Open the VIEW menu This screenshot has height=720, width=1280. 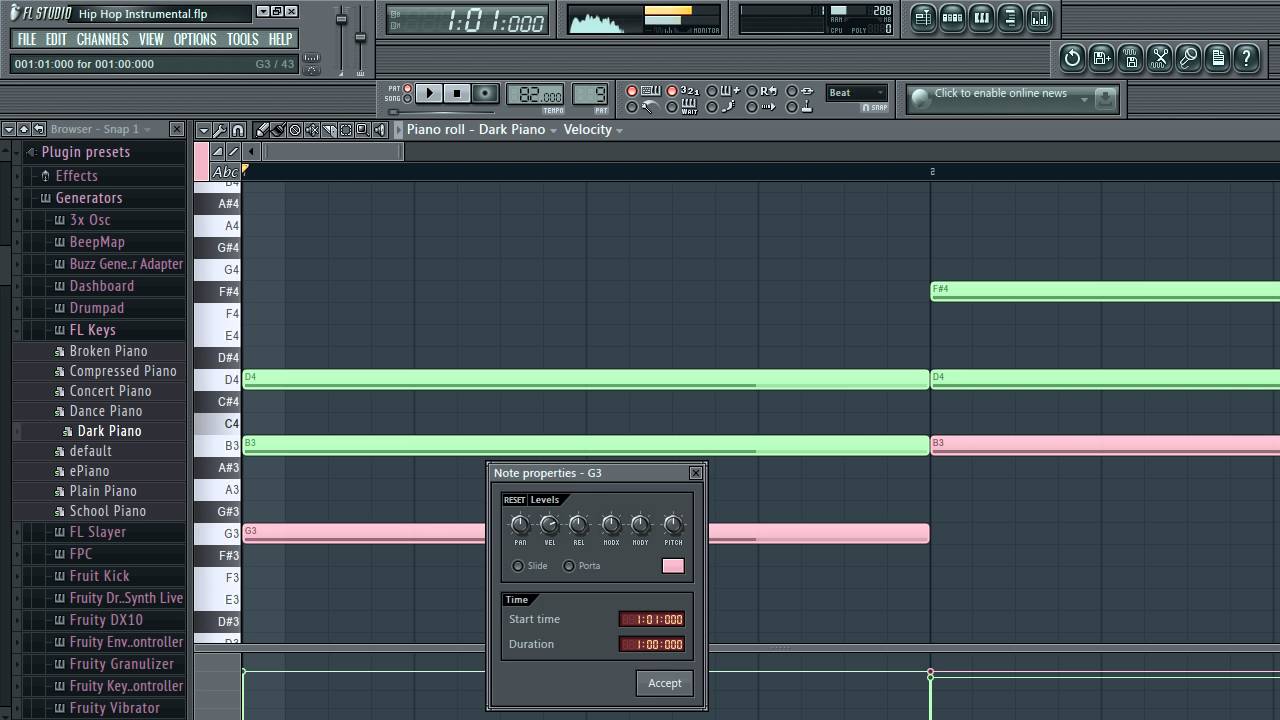click(151, 39)
